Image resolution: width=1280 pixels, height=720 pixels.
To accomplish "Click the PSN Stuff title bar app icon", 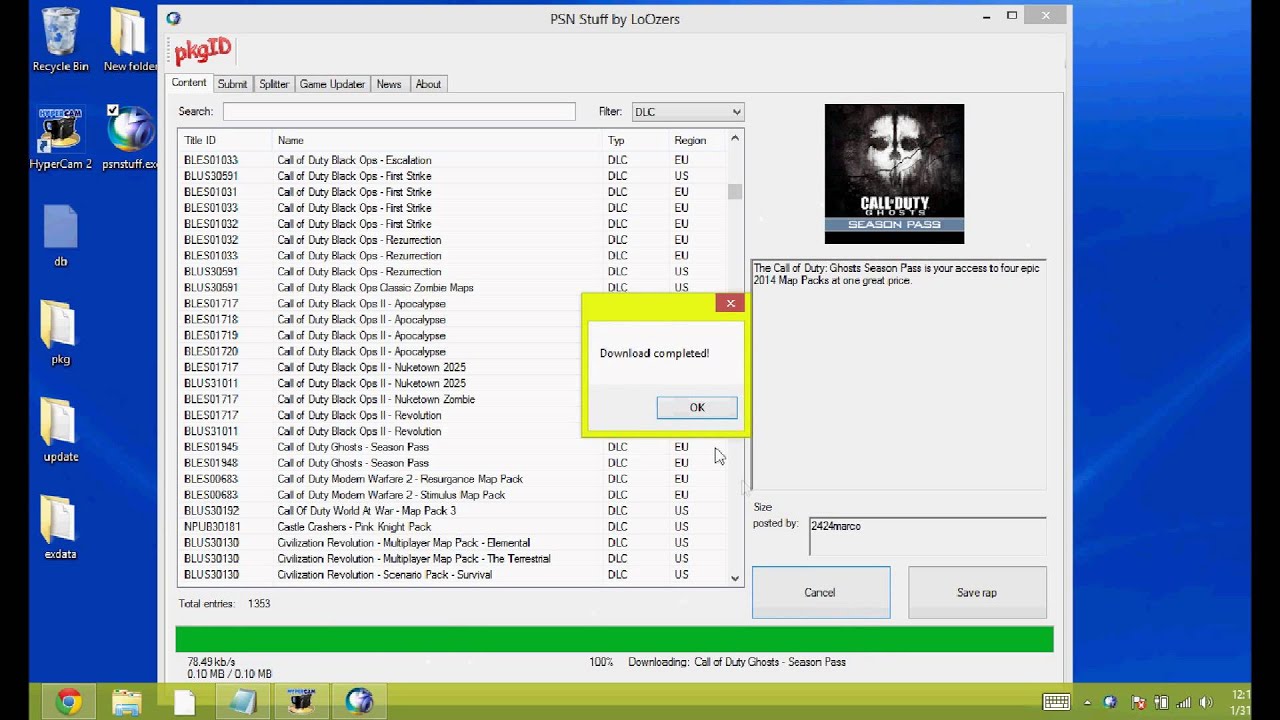I will 174,18.
